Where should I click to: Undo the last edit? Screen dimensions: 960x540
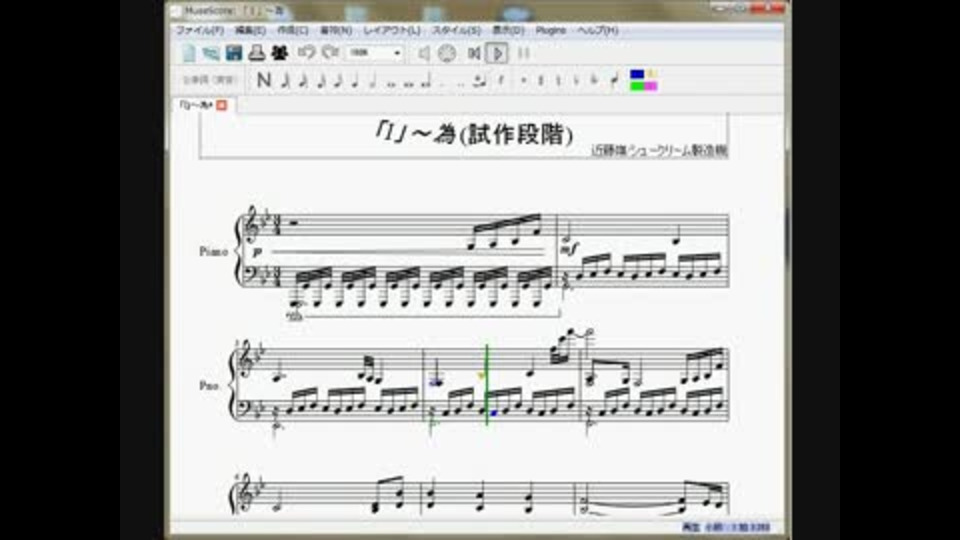click(307, 53)
